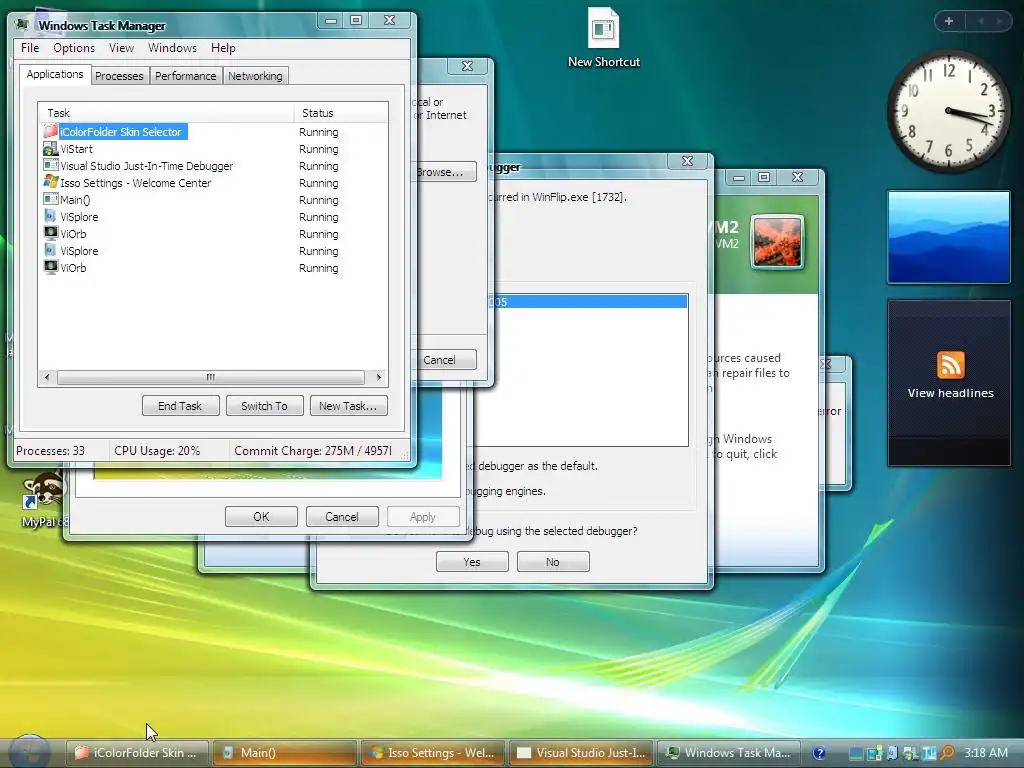
Task: Switch to Windows Task Manager taskbar button
Action: tap(728, 753)
